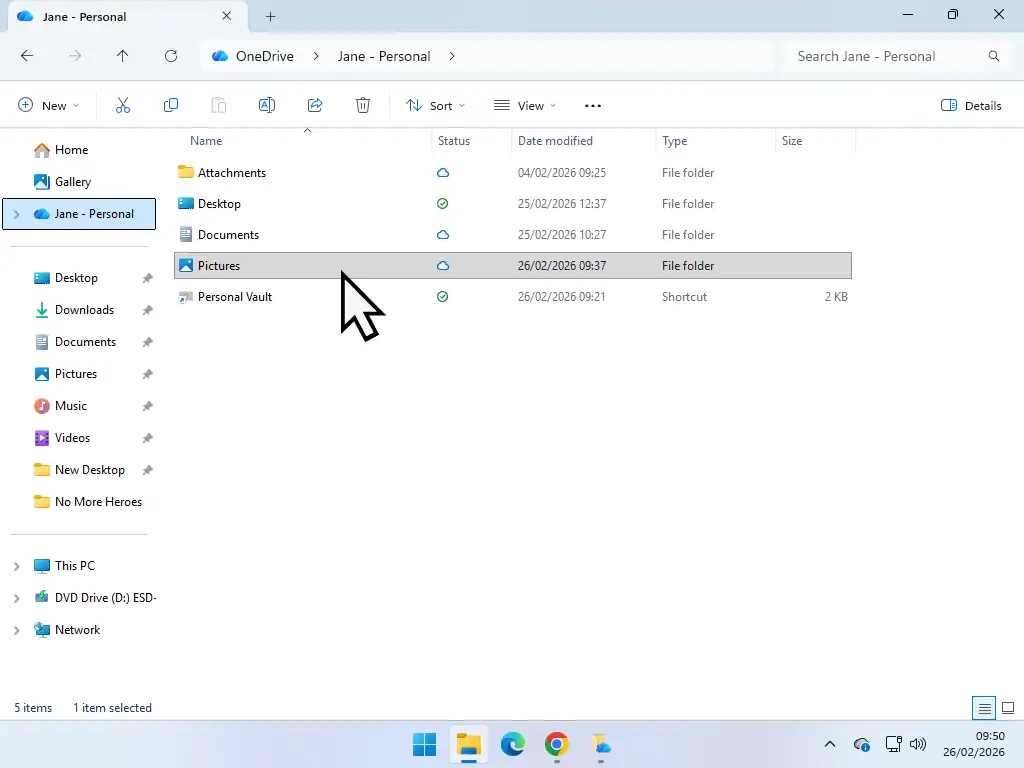
Task: Click the New button to create an item
Action: [x=47, y=105]
